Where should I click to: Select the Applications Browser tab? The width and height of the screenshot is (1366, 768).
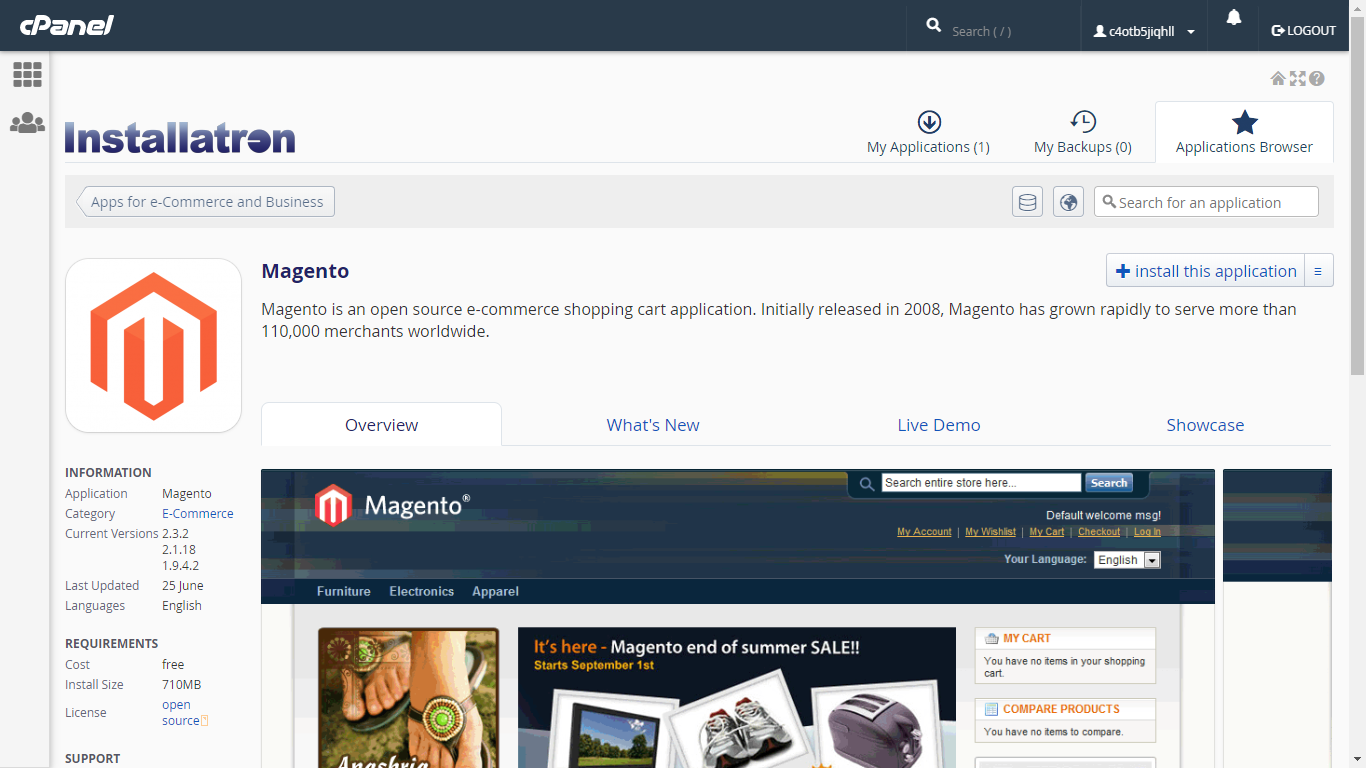(x=1244, y=133)
